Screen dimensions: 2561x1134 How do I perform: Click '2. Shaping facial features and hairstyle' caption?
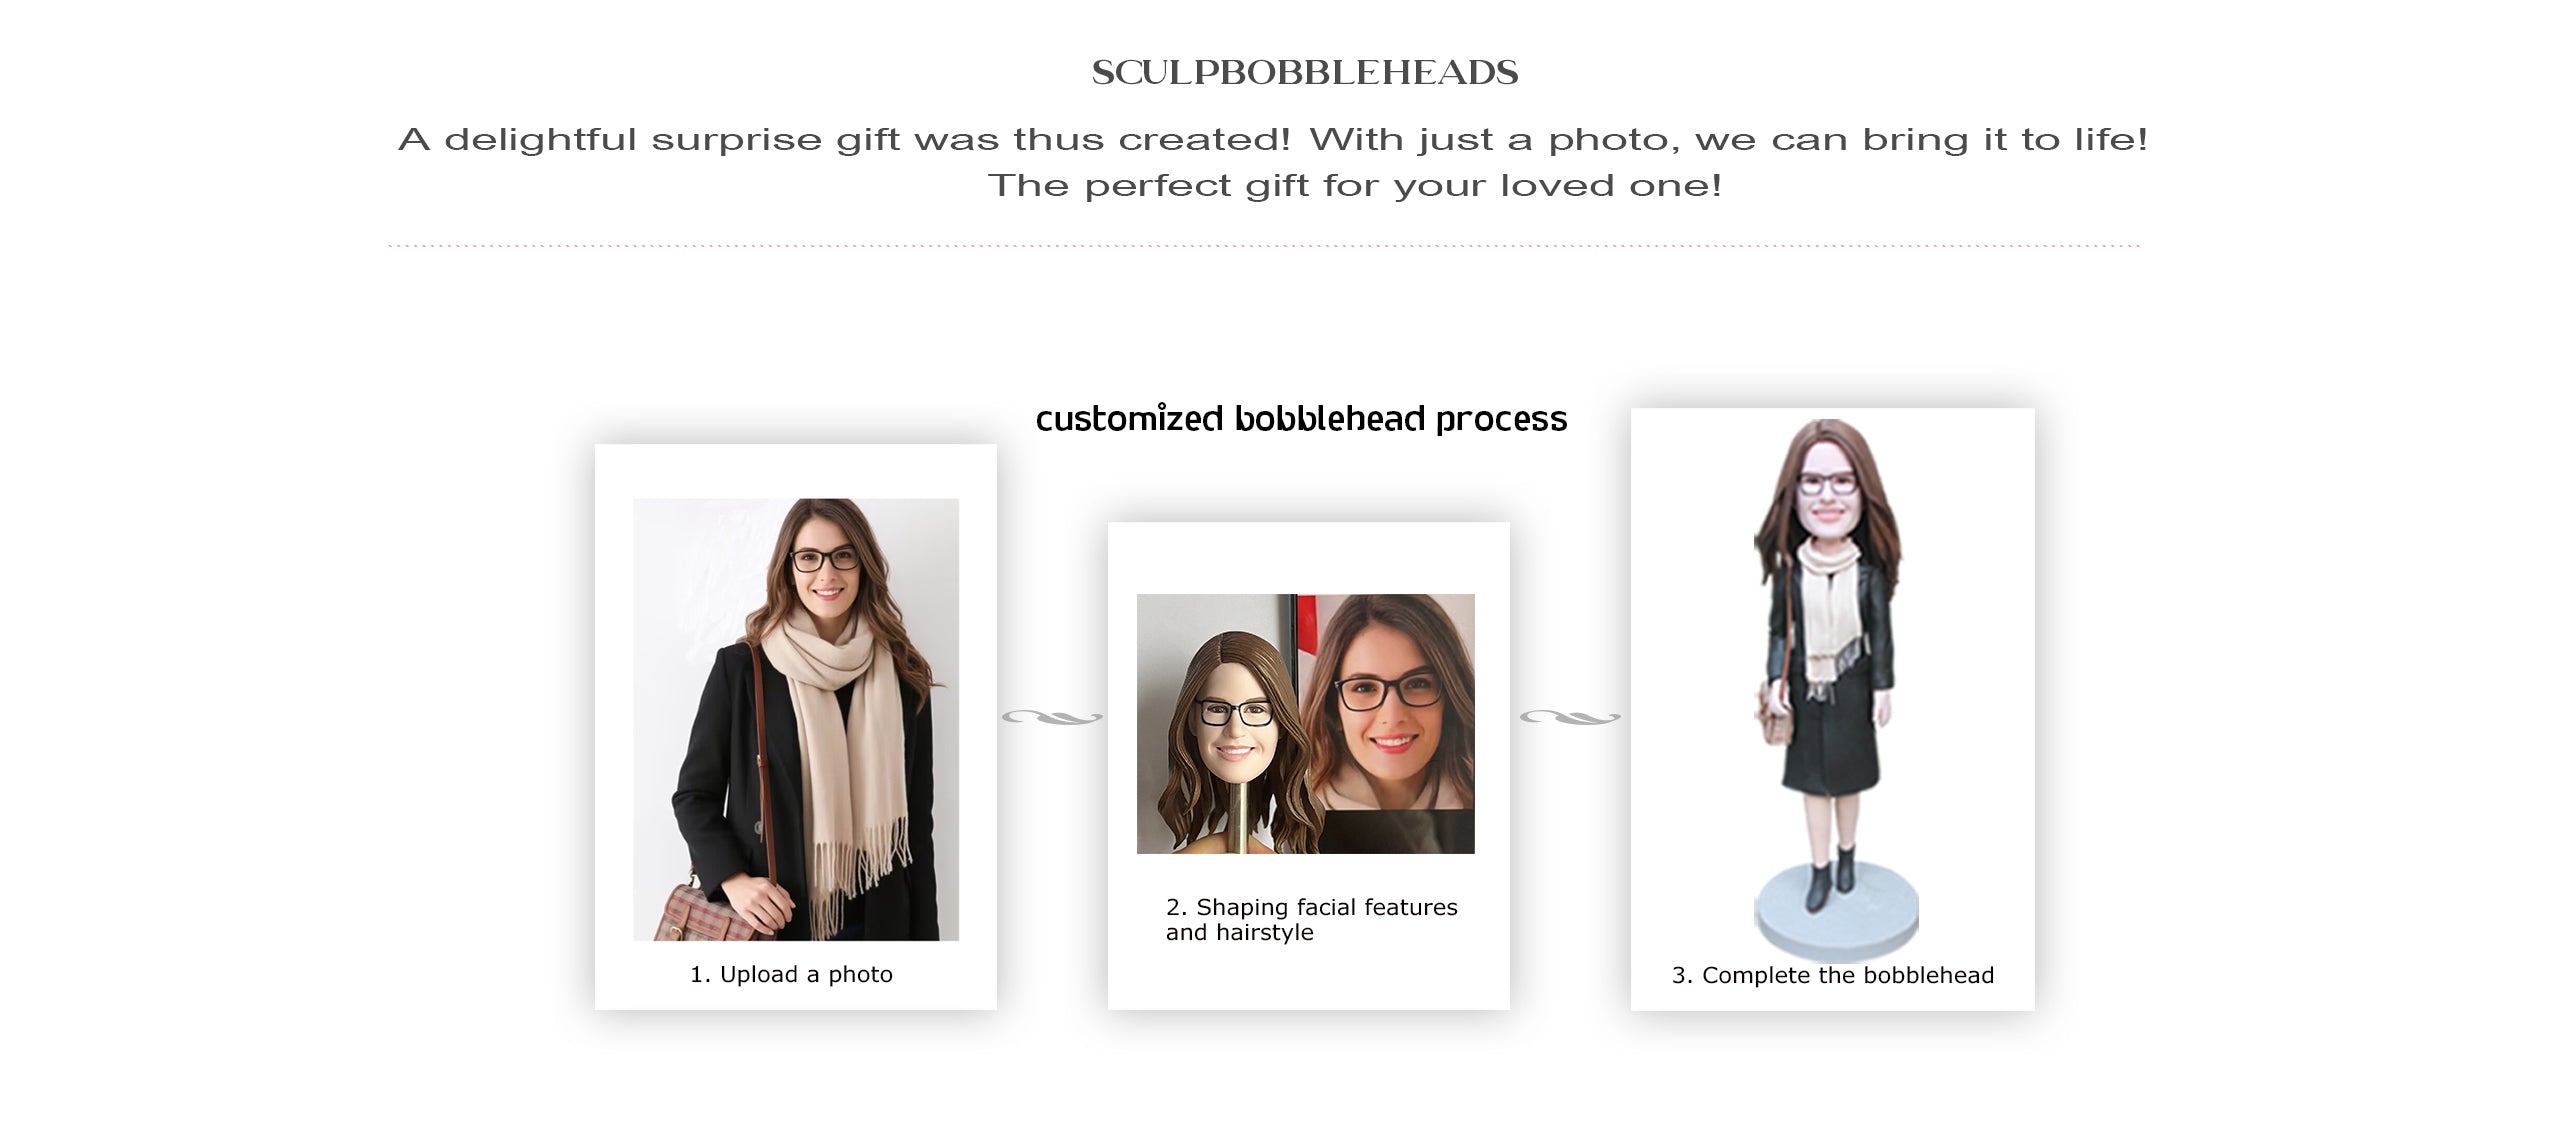pos(1311,919)
